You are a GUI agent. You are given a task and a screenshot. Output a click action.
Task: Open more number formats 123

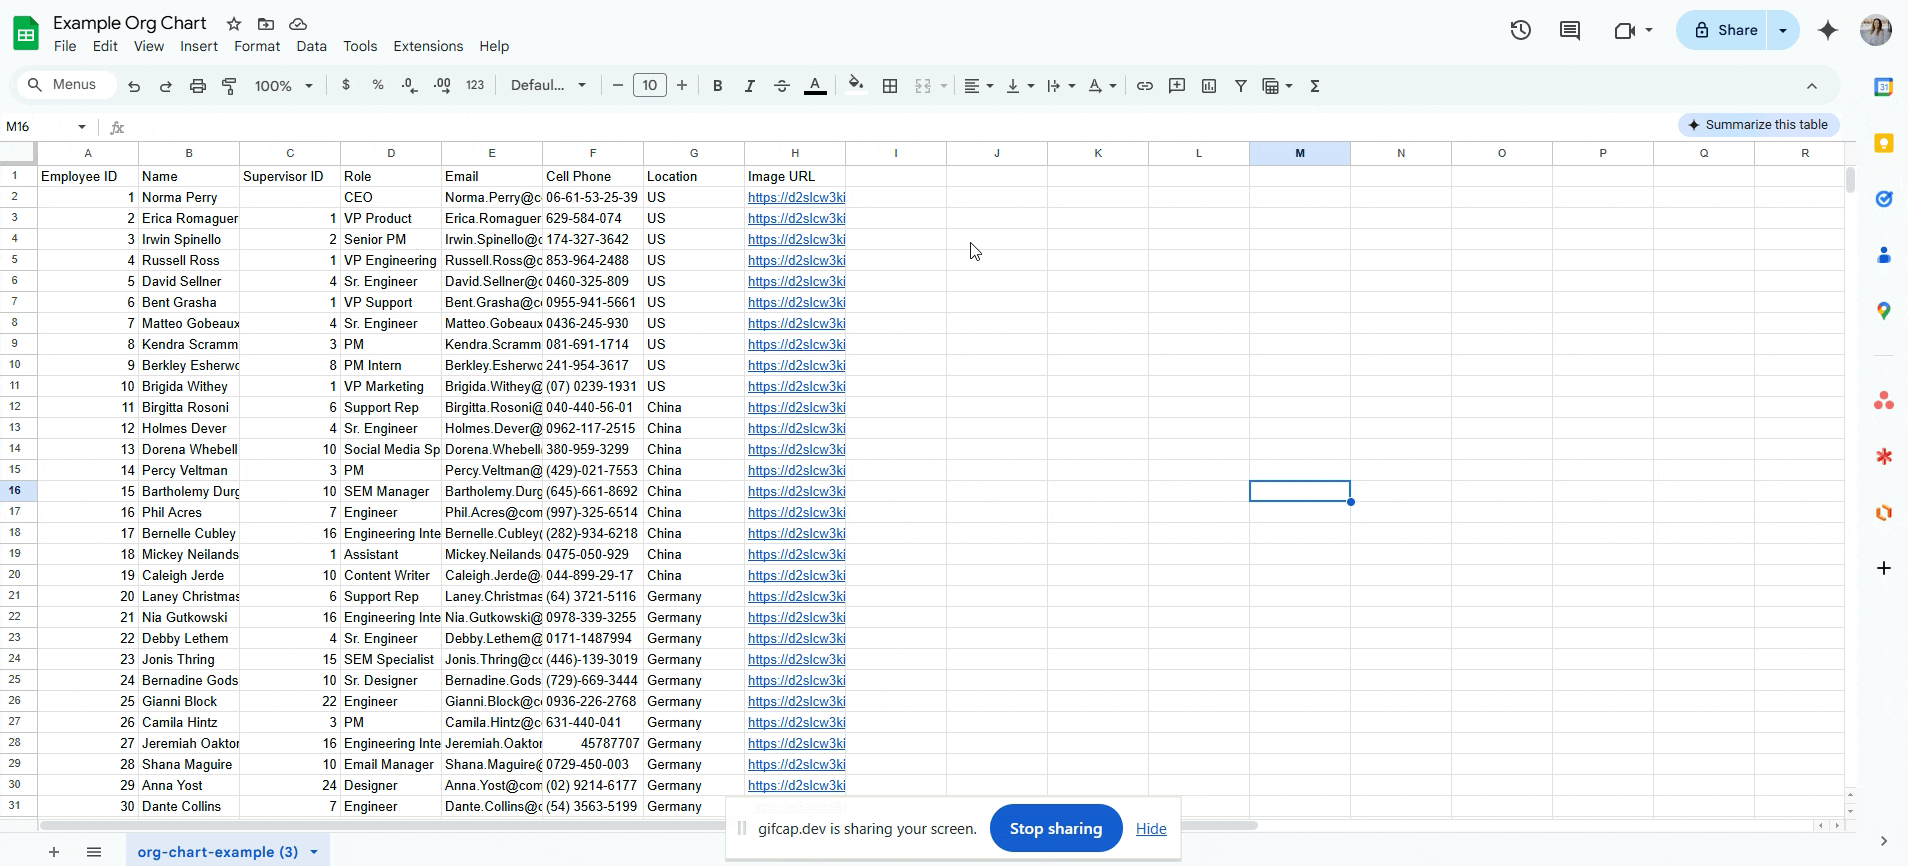coord(475,86)
